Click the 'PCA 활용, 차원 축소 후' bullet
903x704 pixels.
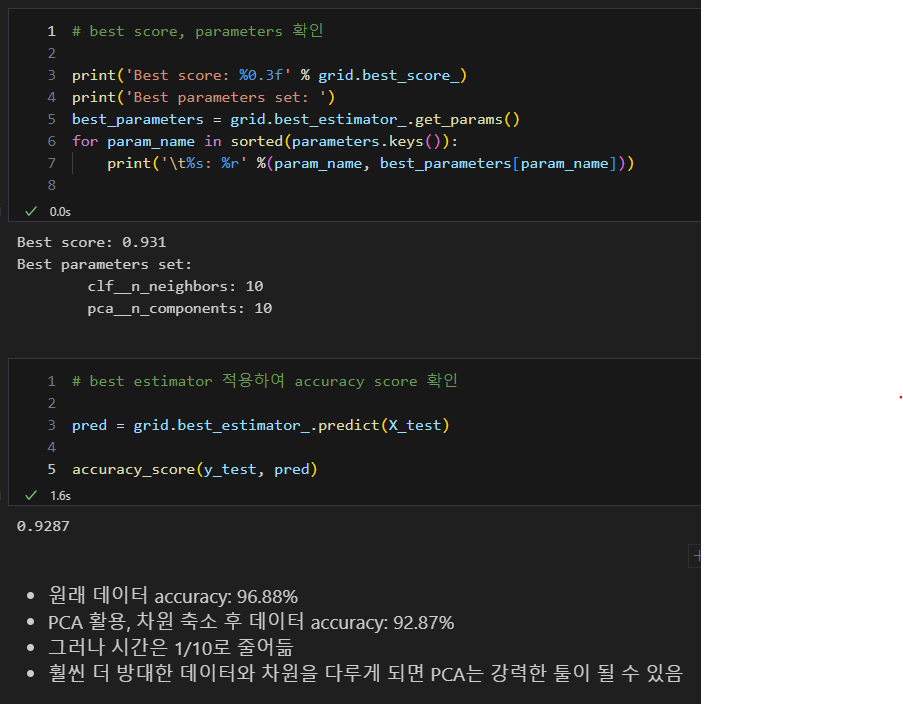[x=251, y=622]
